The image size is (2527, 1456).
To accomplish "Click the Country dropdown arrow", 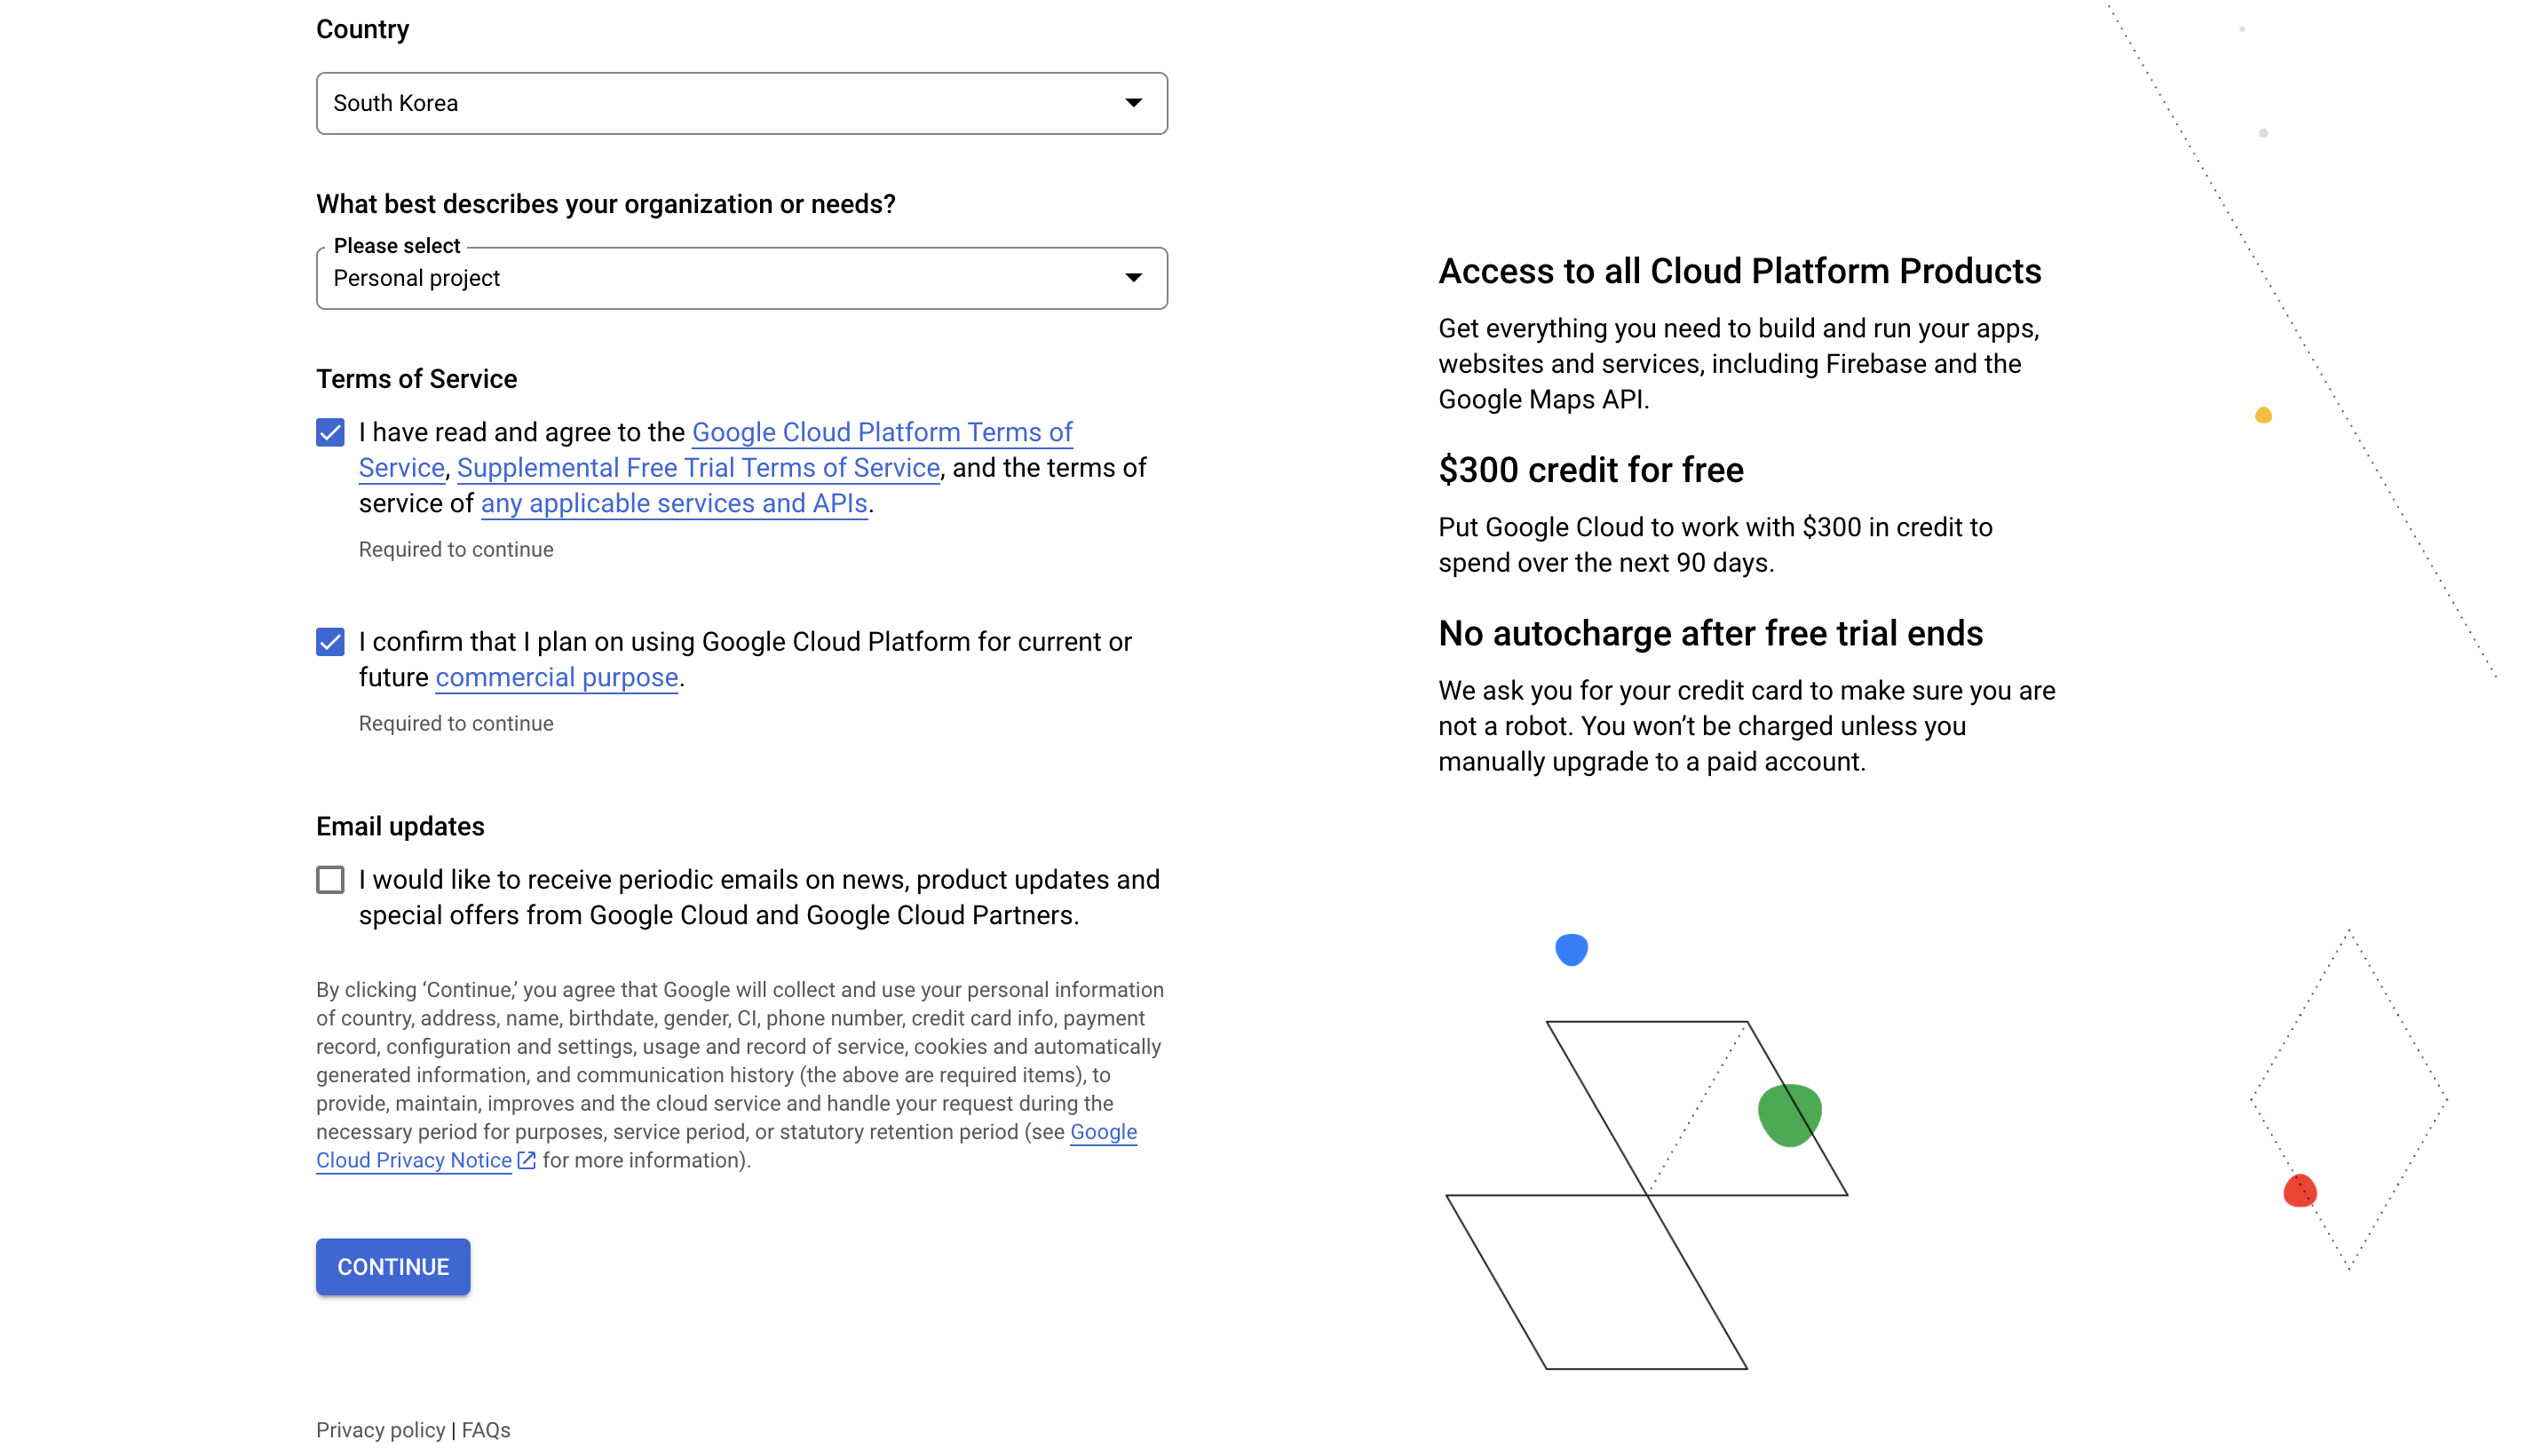I will tap(1133, 103).
